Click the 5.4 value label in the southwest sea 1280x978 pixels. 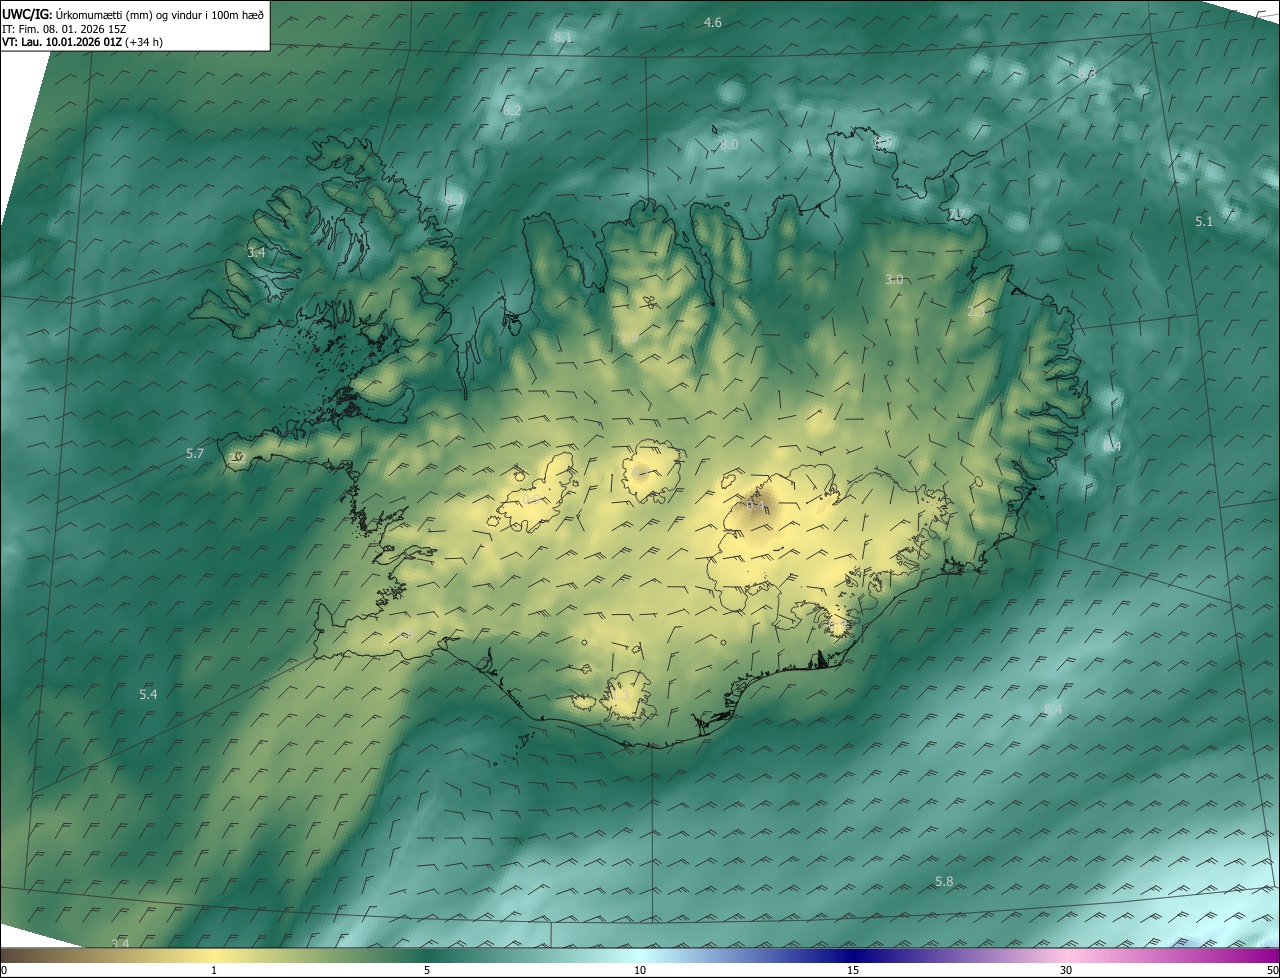coord(148,694)
